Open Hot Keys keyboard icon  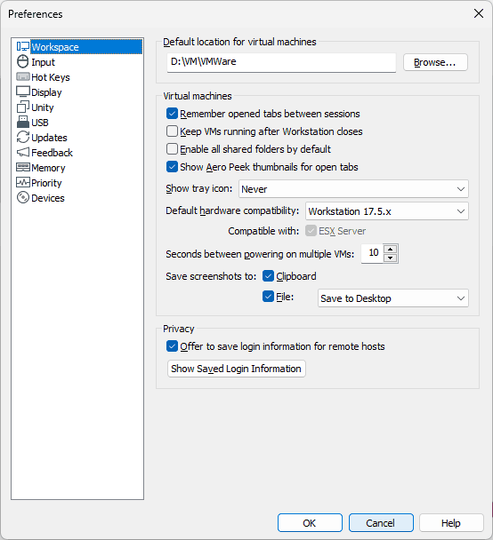[23, 76]
